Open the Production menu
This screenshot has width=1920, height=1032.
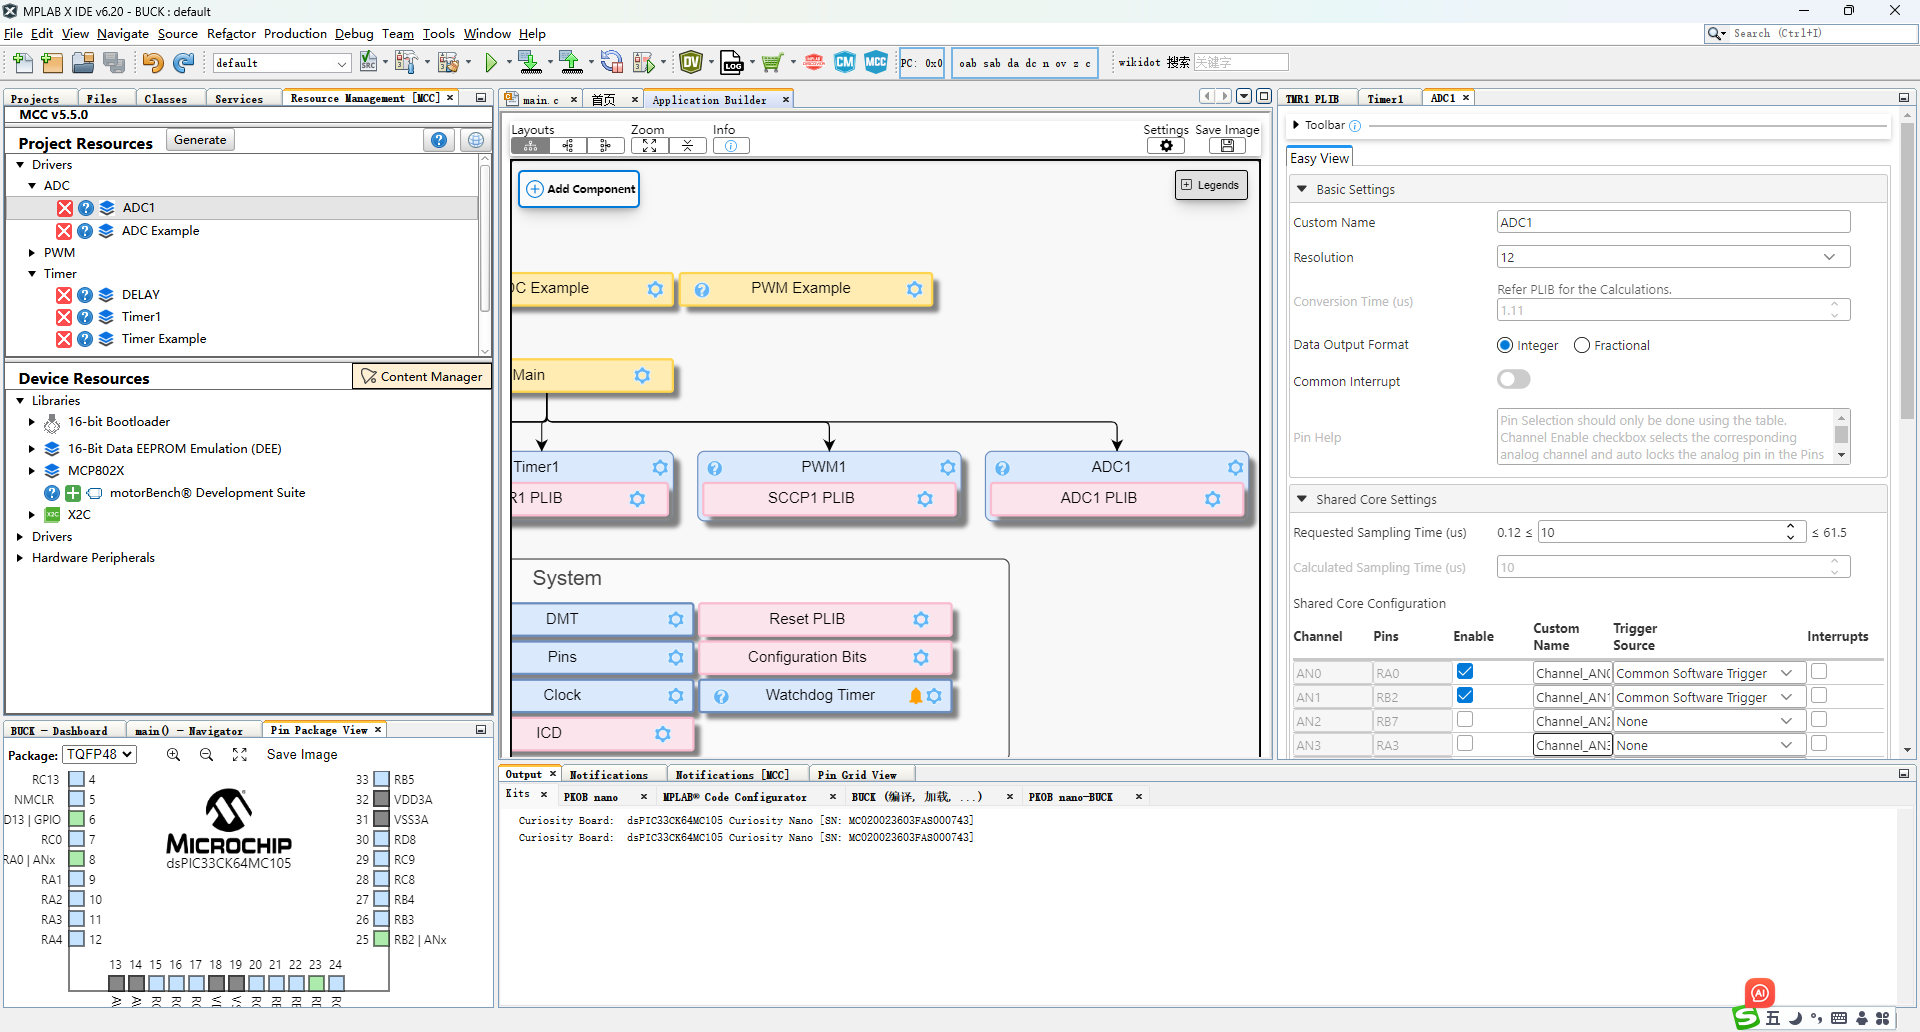[295, 34]
